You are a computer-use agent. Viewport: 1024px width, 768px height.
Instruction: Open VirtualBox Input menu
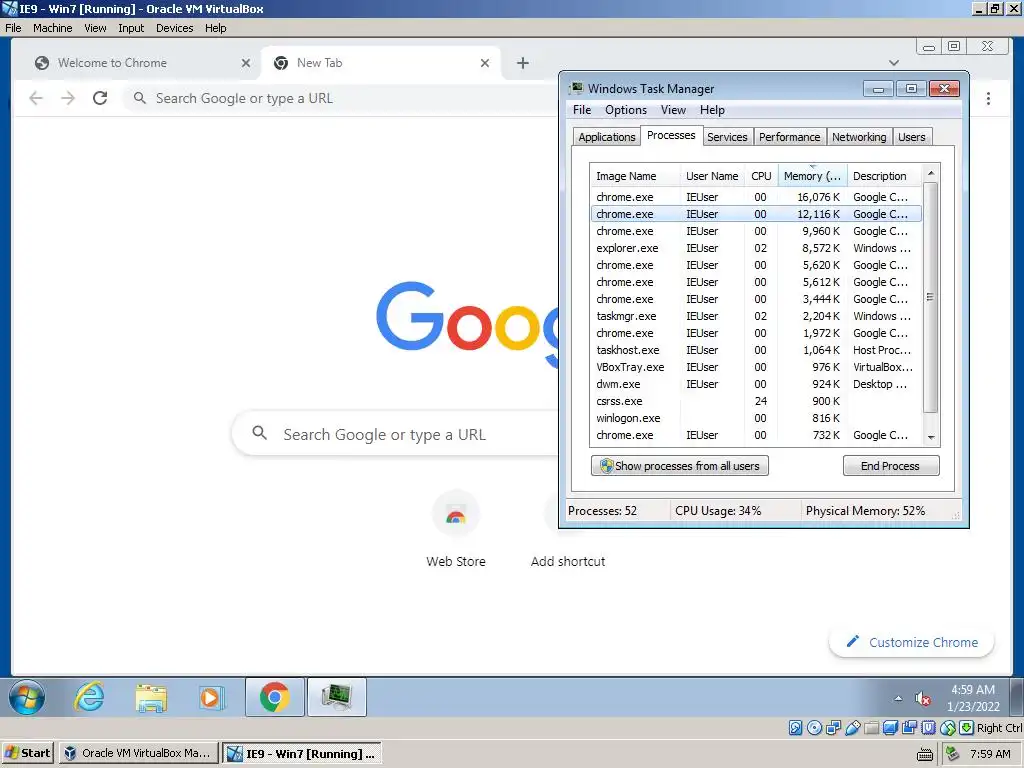131,28
